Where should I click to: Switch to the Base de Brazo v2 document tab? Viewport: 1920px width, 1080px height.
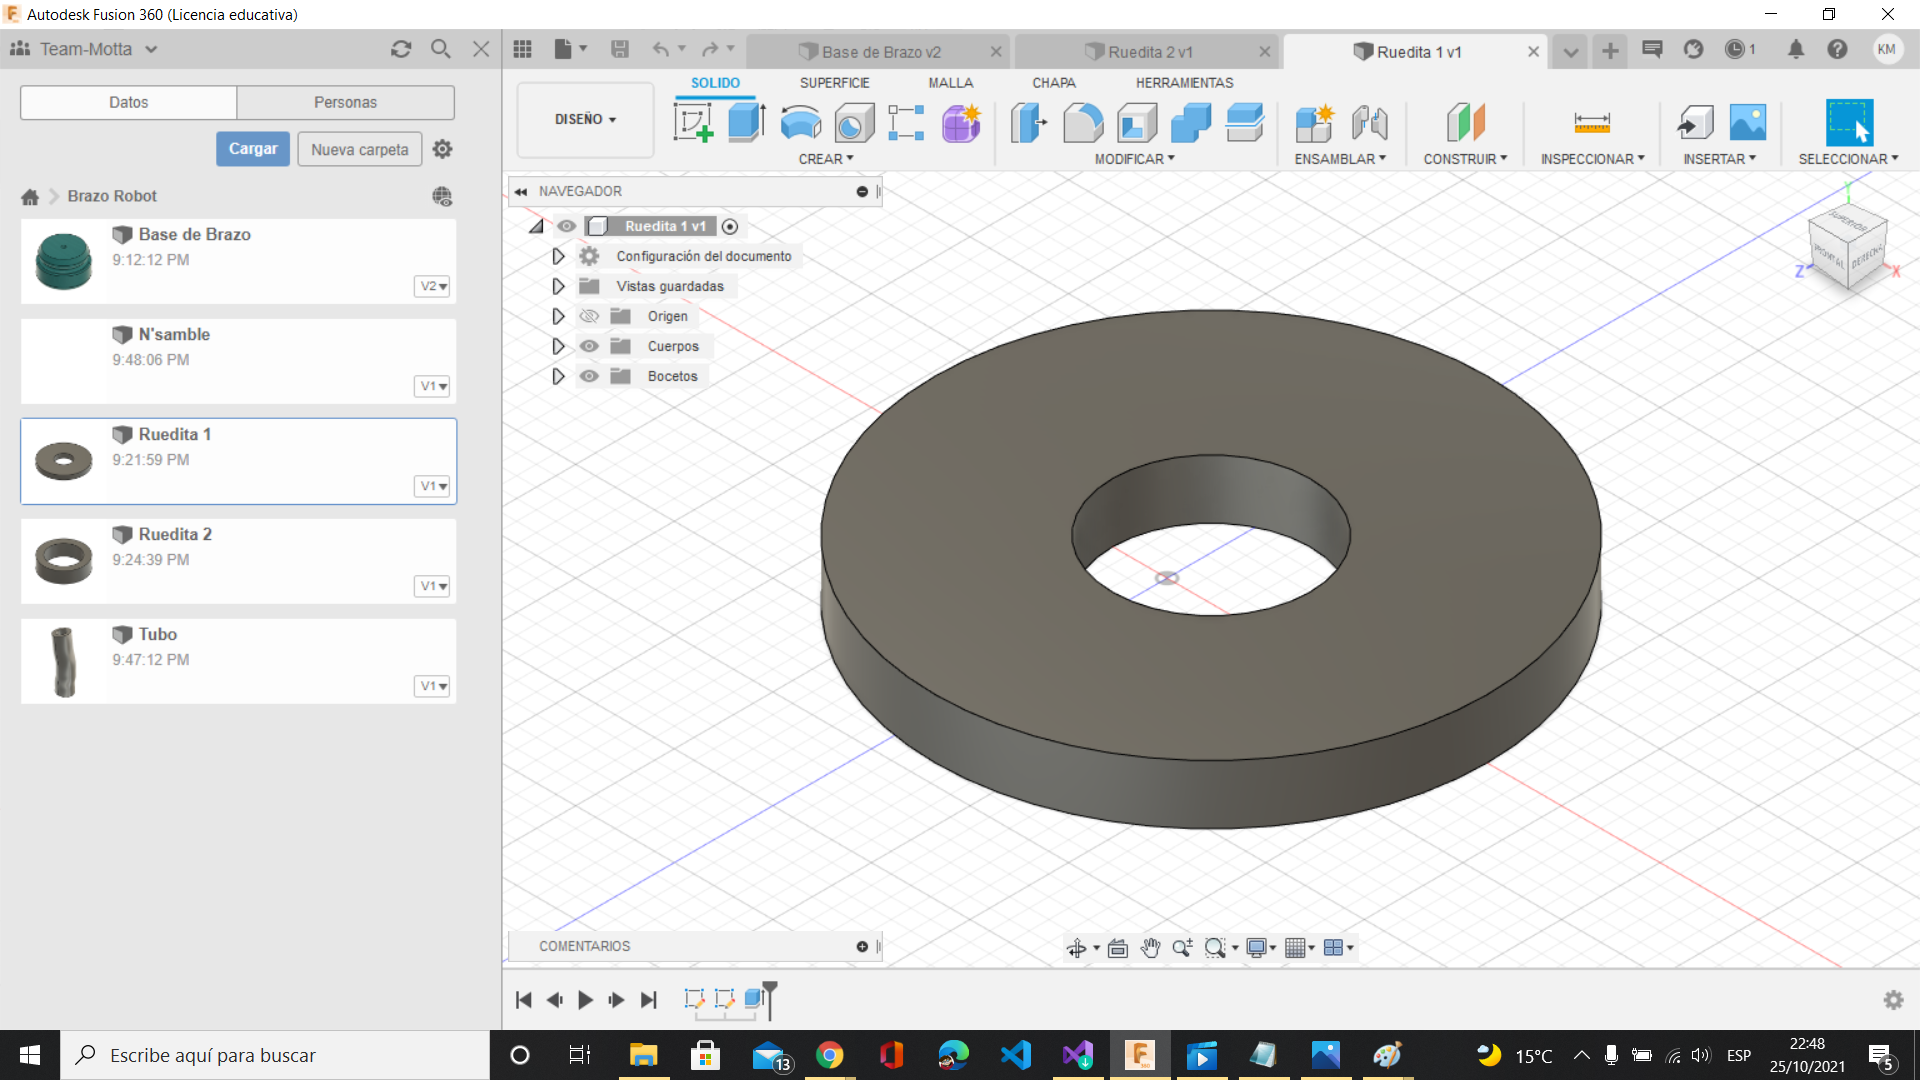877,52
